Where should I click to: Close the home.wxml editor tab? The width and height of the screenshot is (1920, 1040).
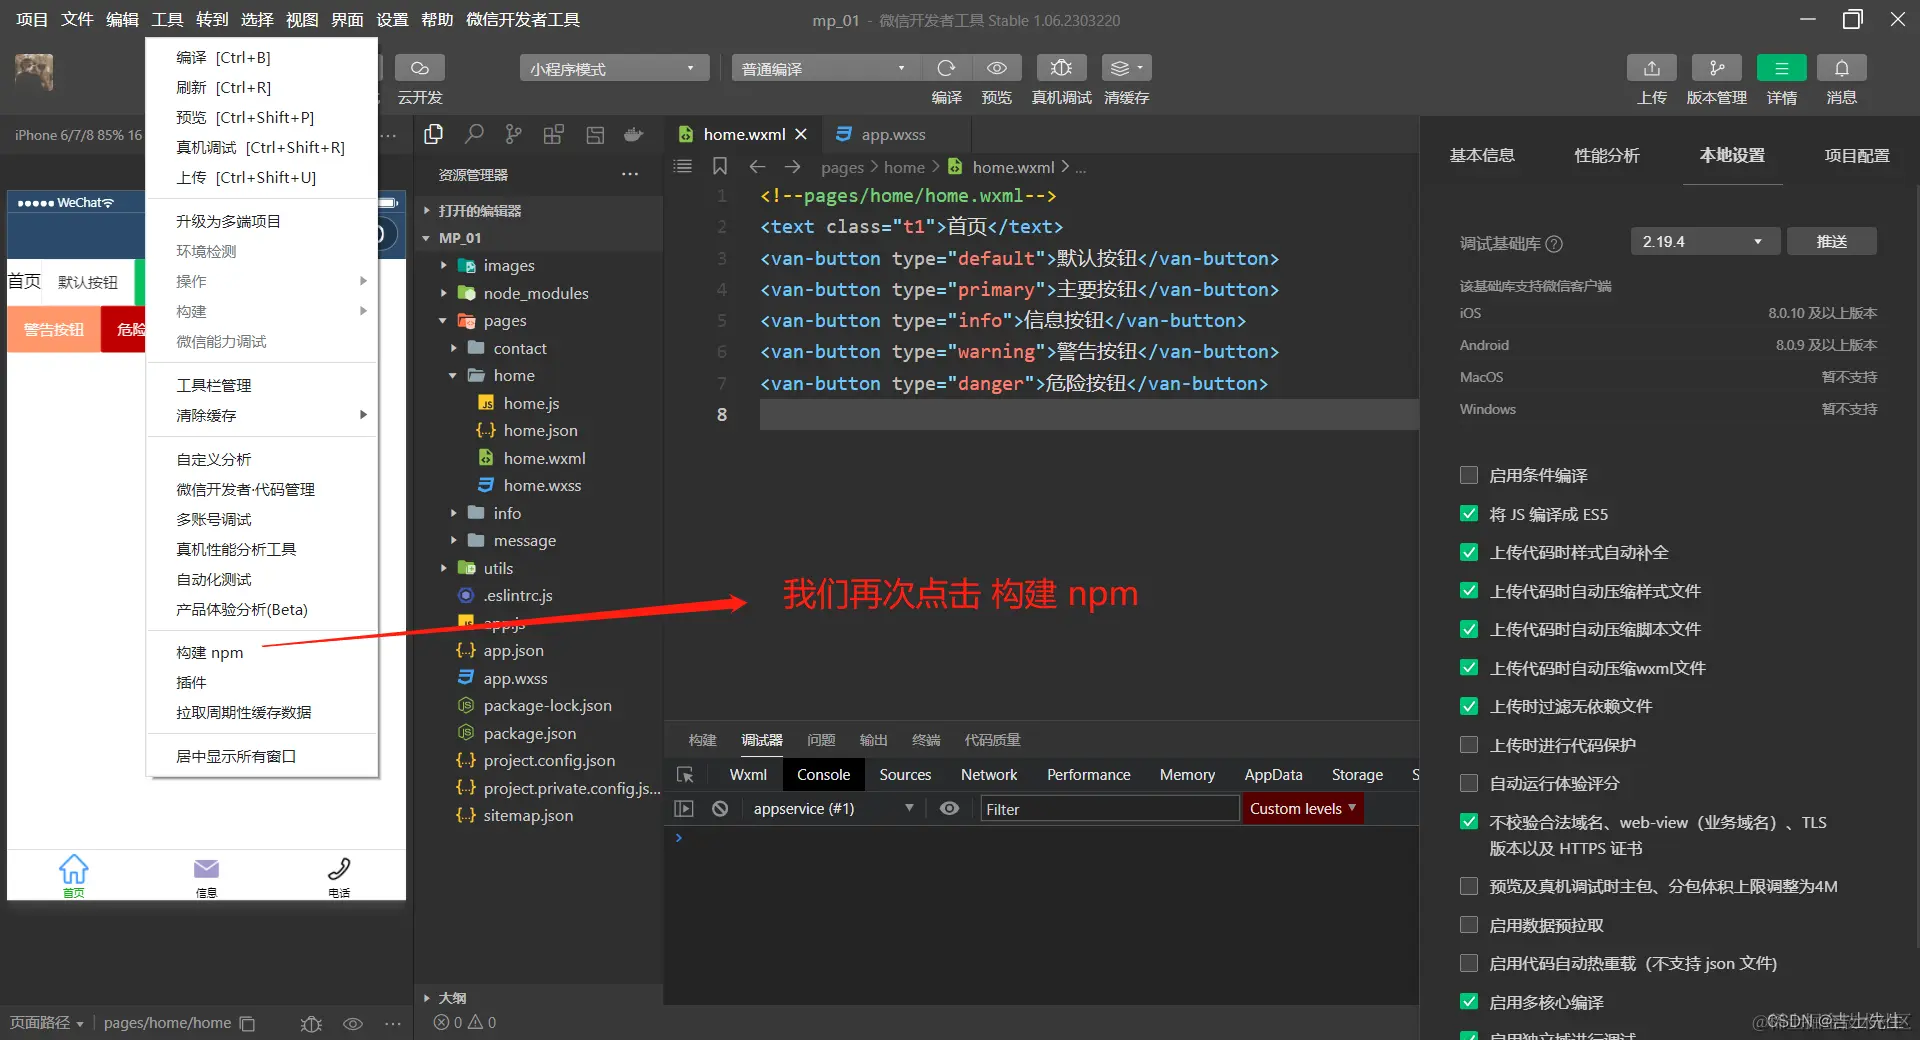[x=801, y=135]
